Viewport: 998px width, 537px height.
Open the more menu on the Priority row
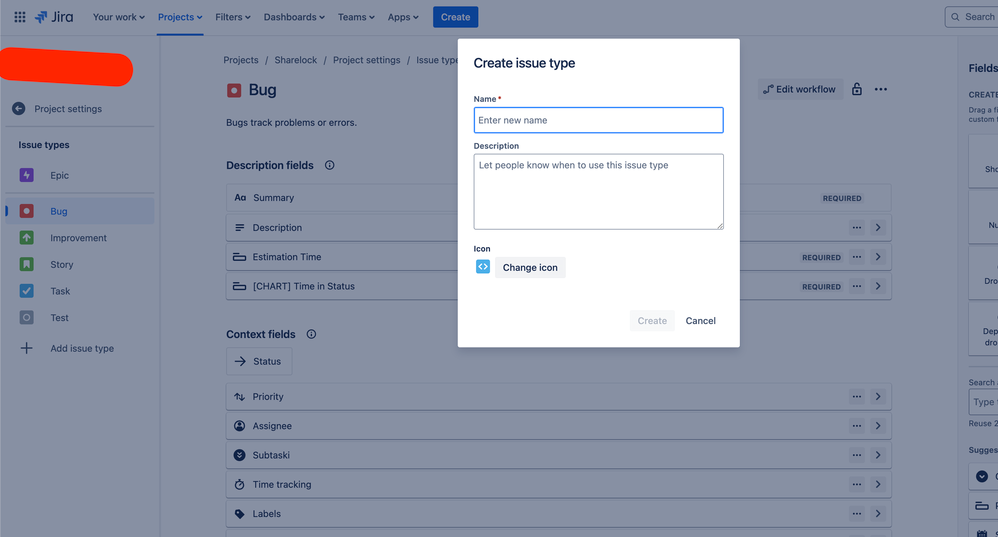[857, 396]
